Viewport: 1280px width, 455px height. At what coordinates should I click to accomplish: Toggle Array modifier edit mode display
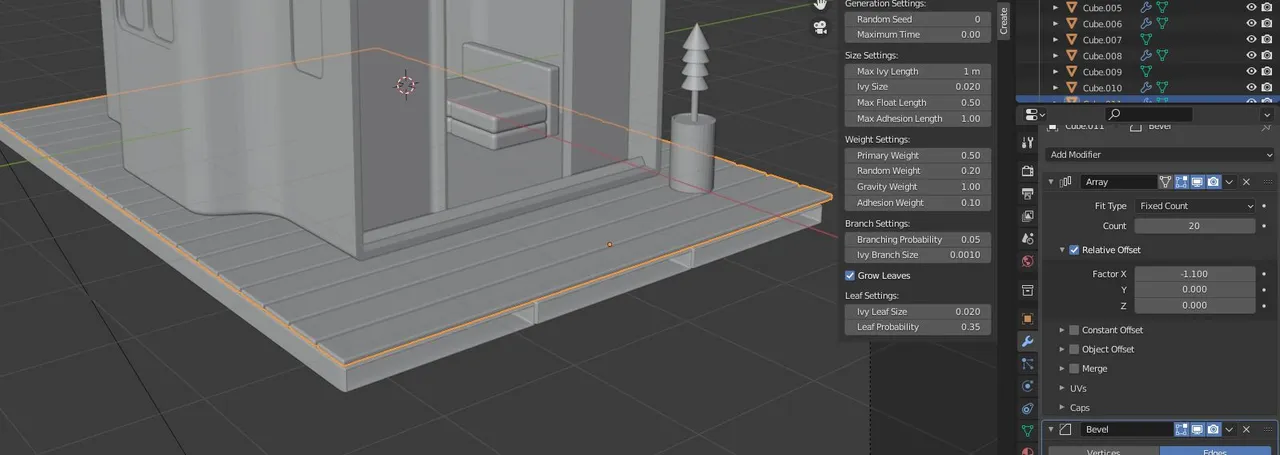click(x=1181, y=182)
